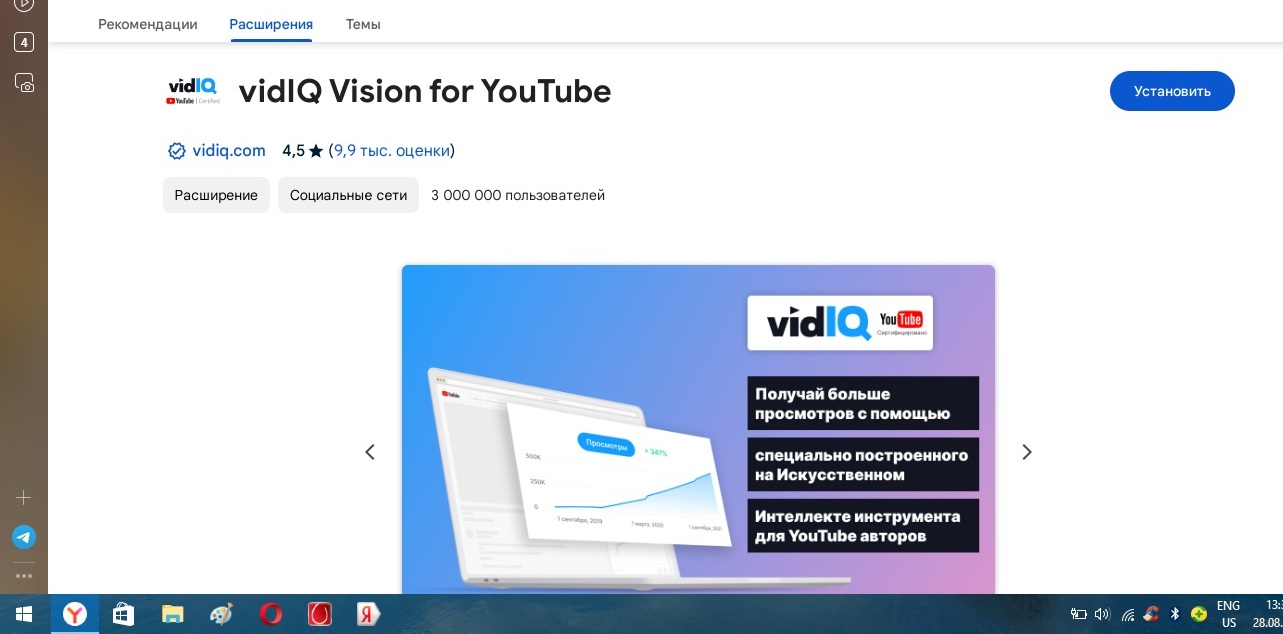This screenshot has width=1283, height=634.
Task: Switch the ENG US input language
Action: point(1228,614)
